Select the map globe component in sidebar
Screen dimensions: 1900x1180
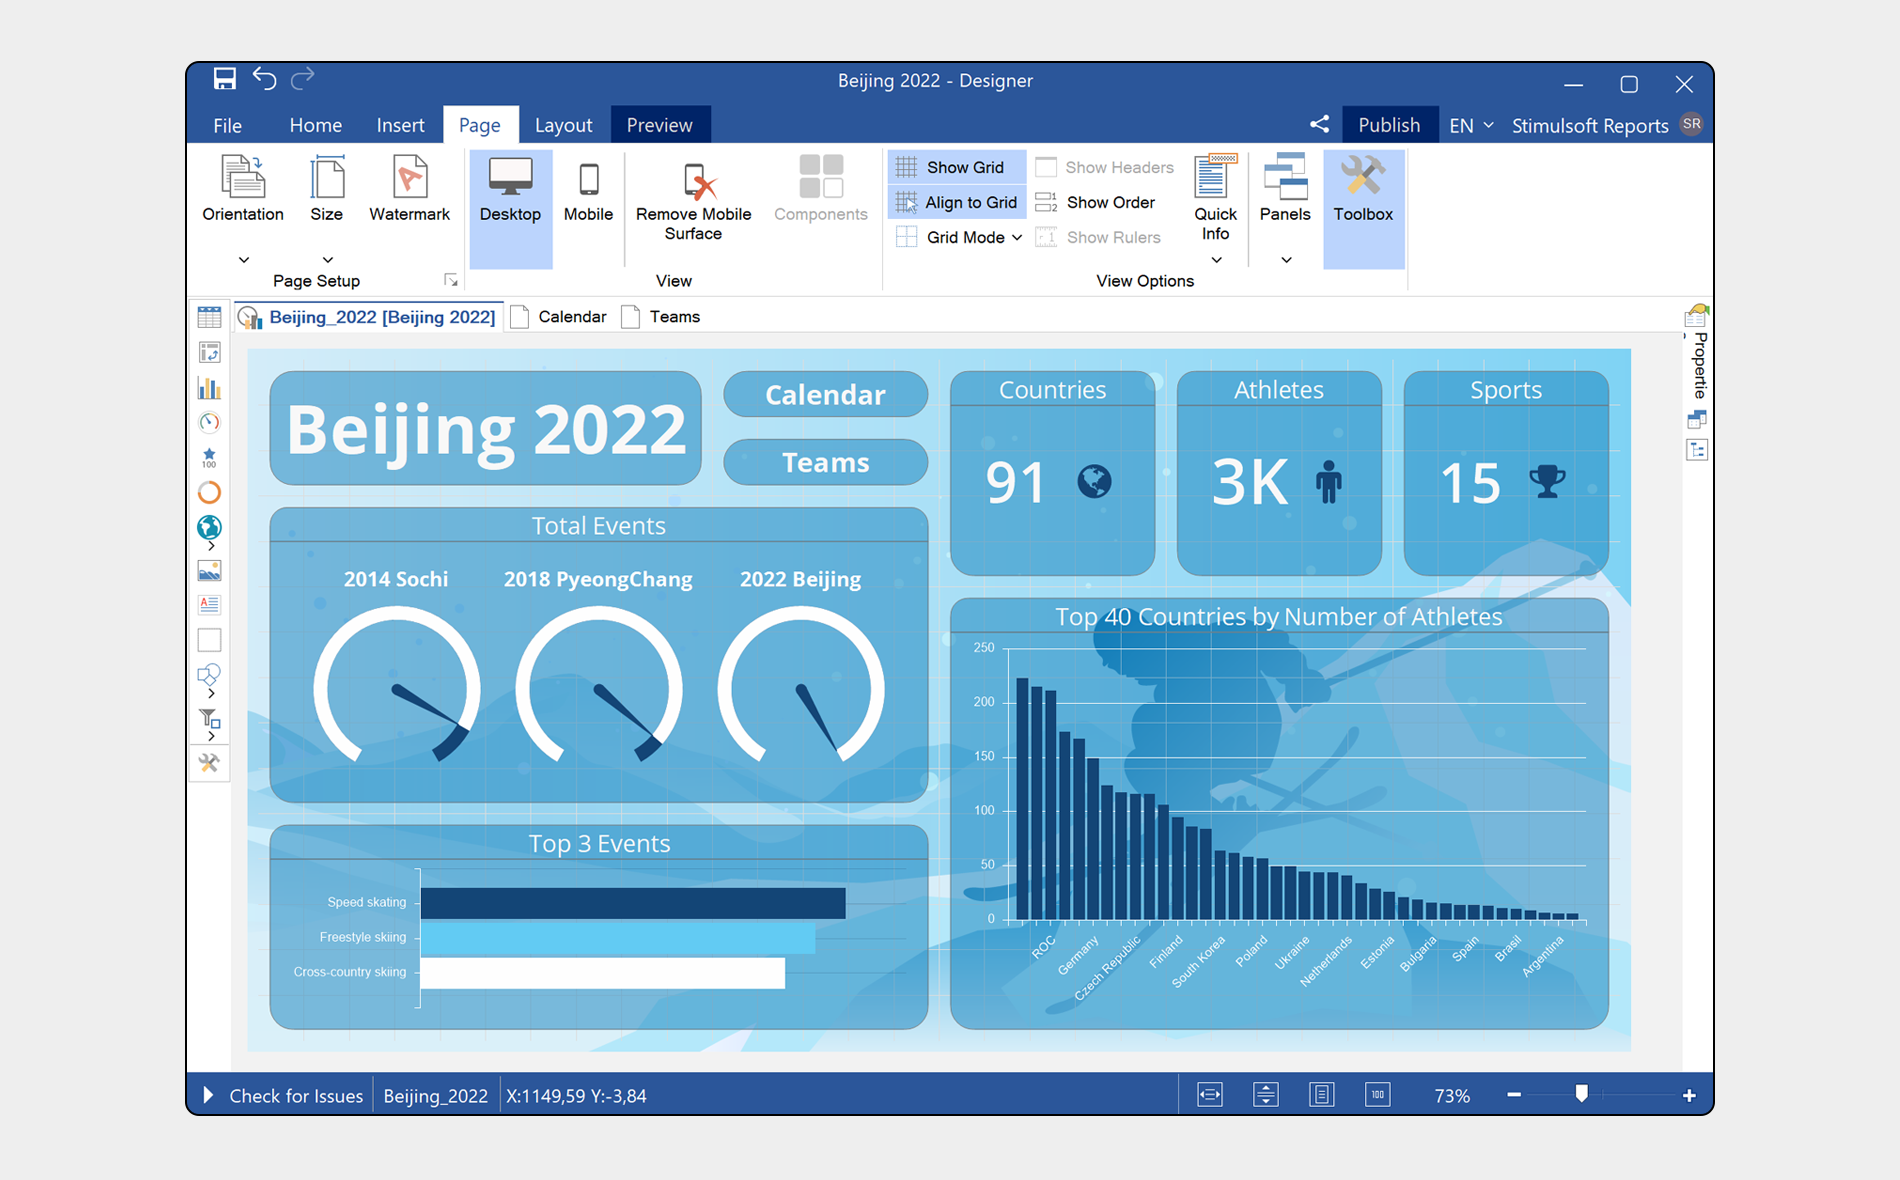[x=209, y=527]
